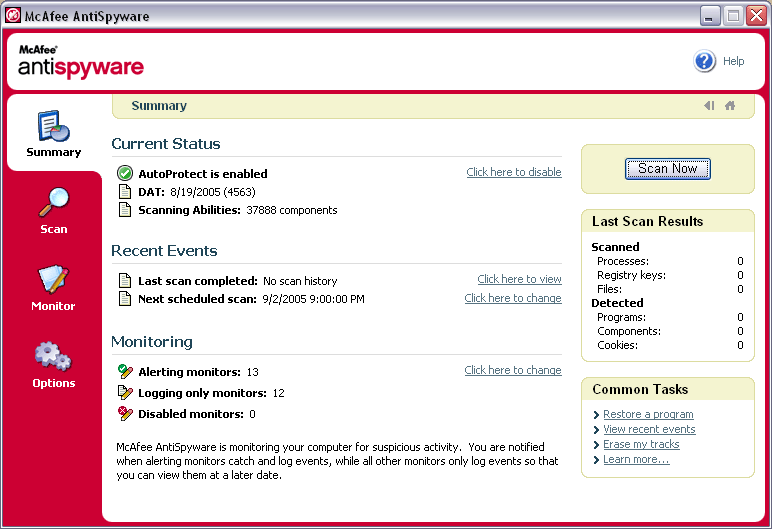Click the Monitoring heading
Screen dimensions: 772x529
tap(152, 342)
